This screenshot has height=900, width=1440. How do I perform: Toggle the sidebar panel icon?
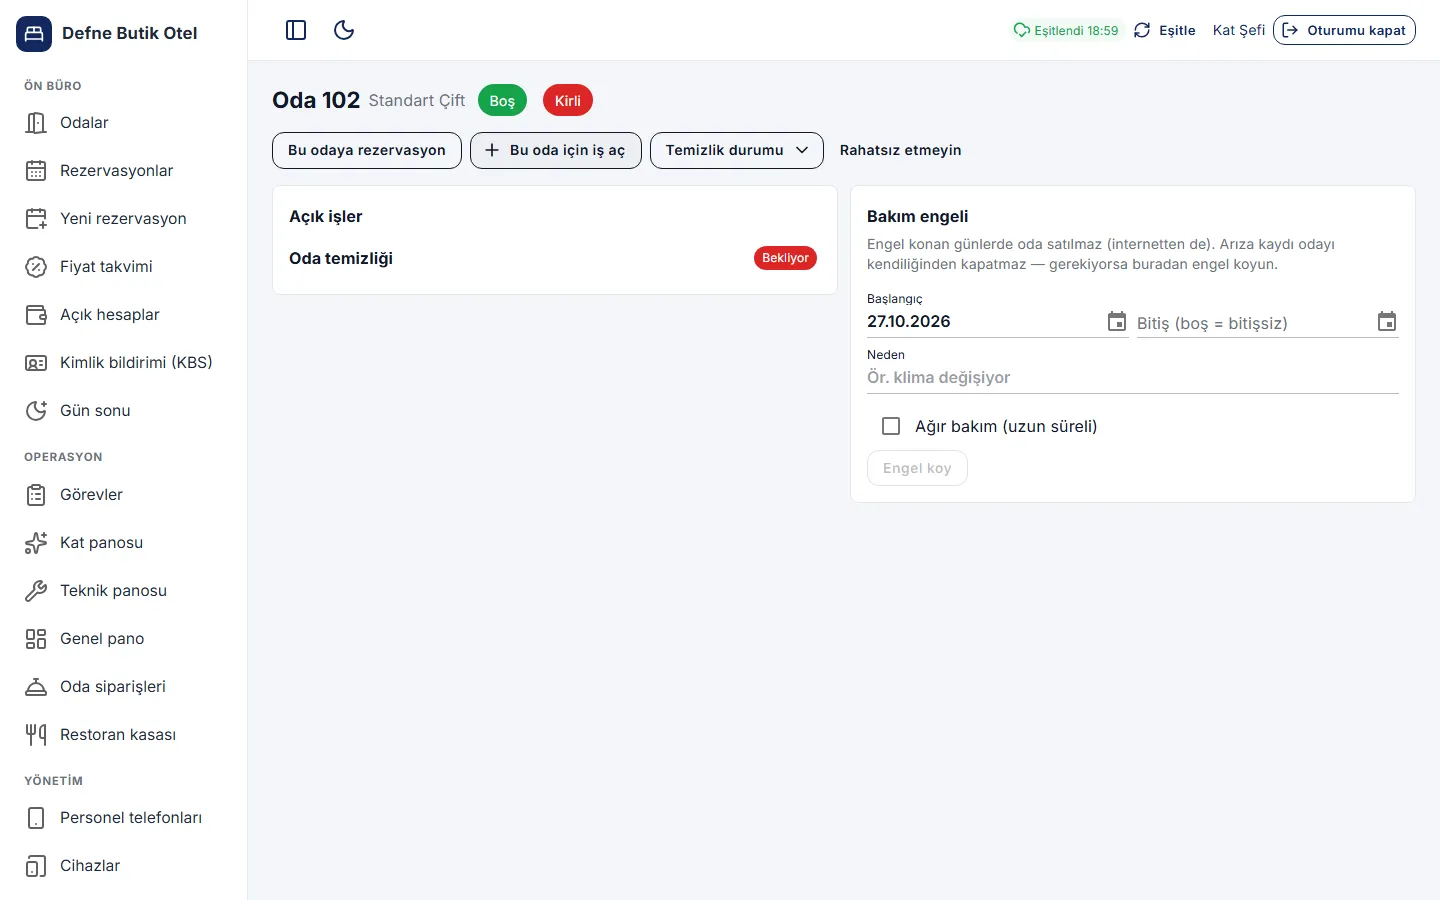coord(296,30)
